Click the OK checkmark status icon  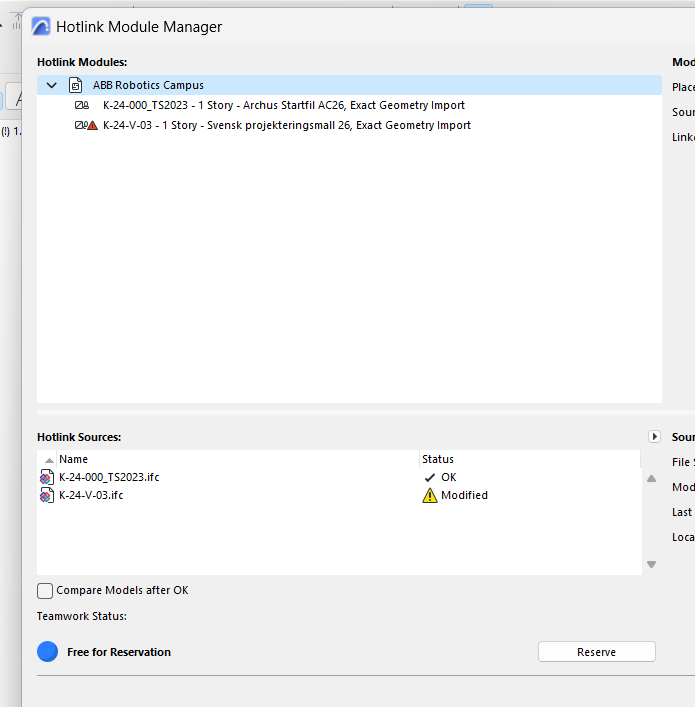click(430, 477)
